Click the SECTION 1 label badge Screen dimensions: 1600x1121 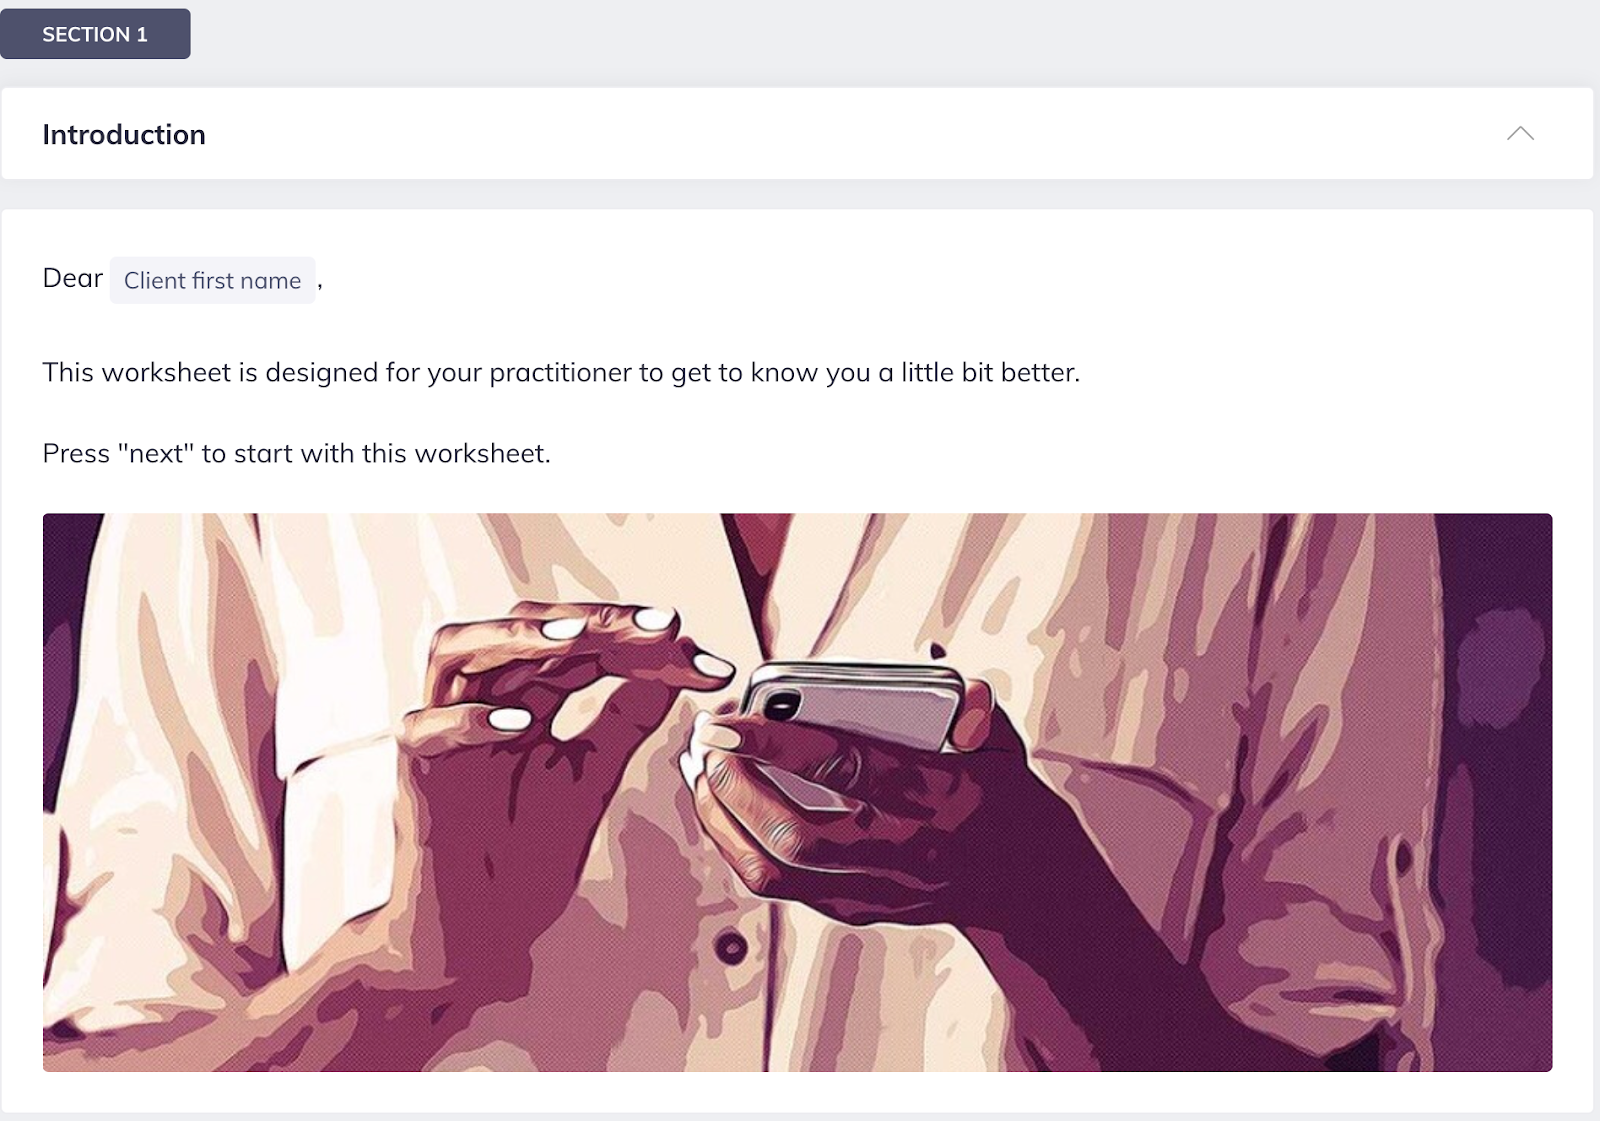(x=95, y=34)
